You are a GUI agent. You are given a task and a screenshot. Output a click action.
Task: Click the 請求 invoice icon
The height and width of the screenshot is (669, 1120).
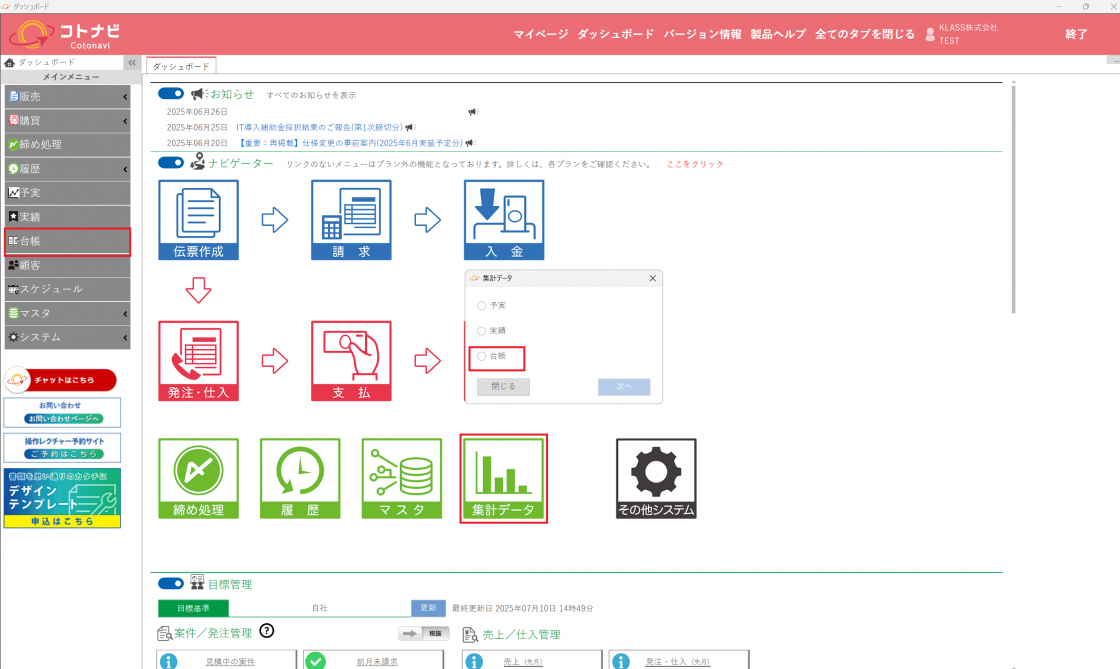[x=351, y=220]
